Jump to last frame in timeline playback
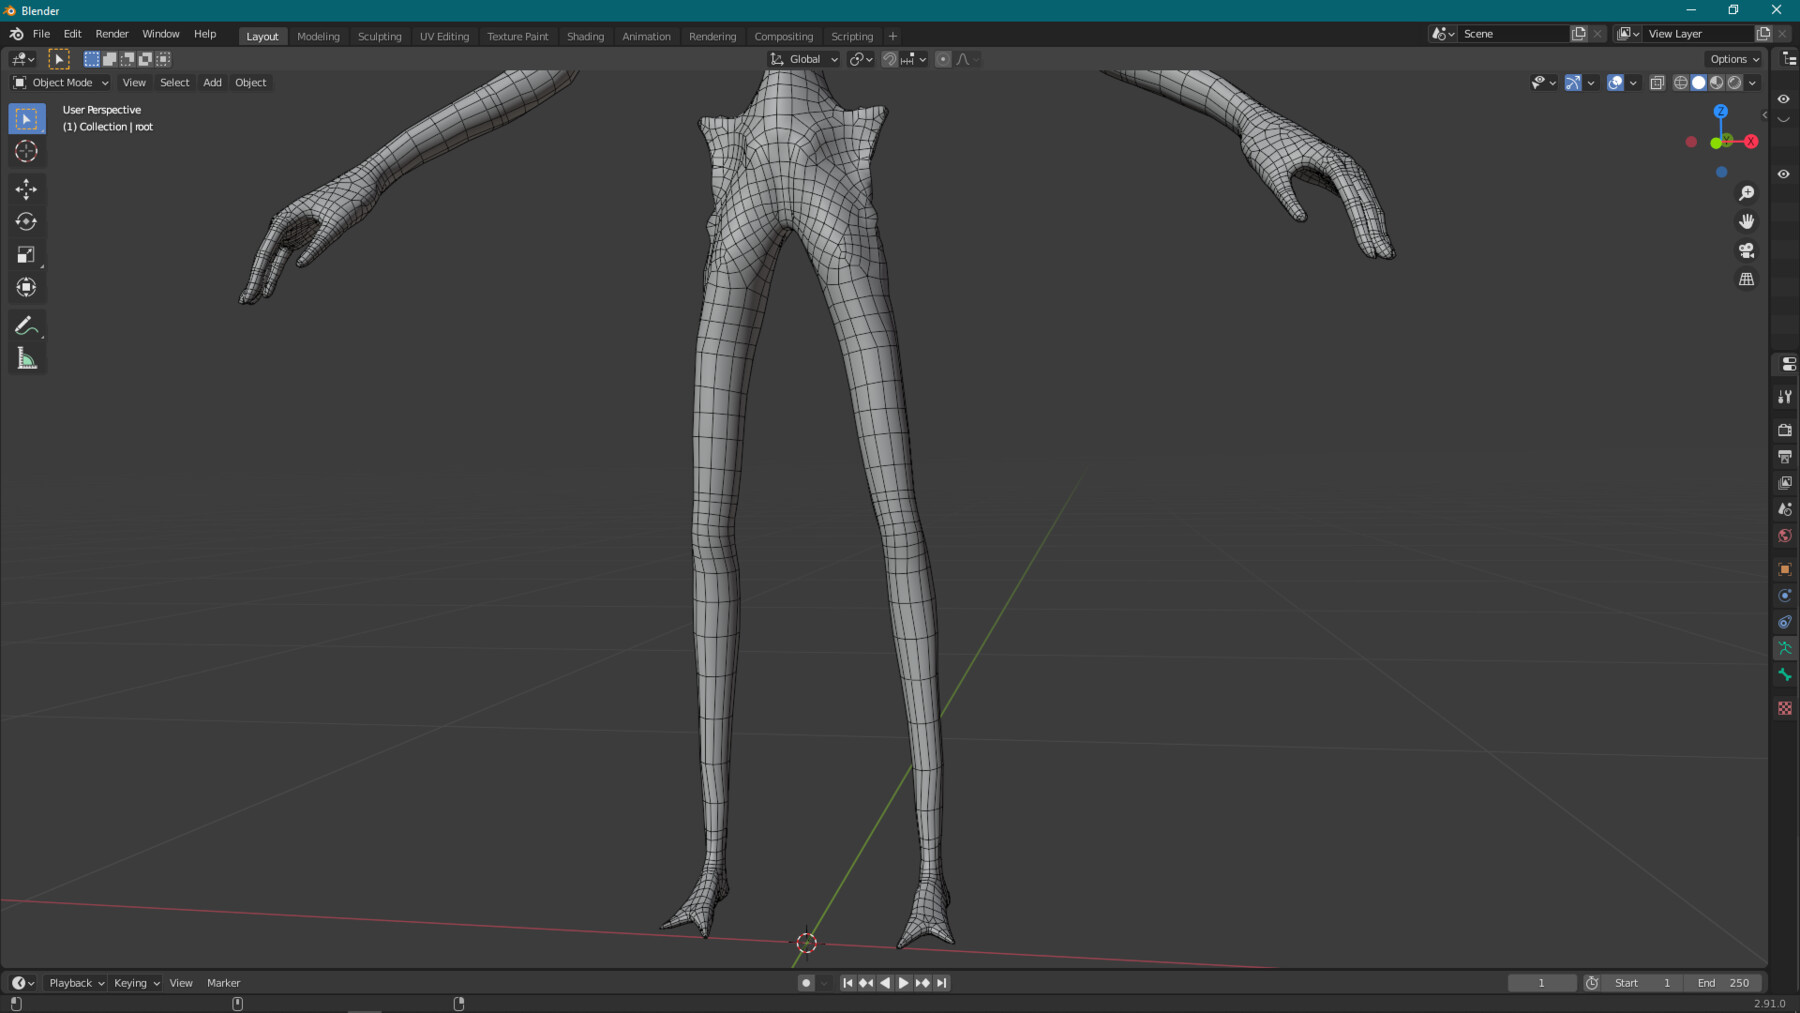Screen dimensions: 1800x1013 point(941,982)
